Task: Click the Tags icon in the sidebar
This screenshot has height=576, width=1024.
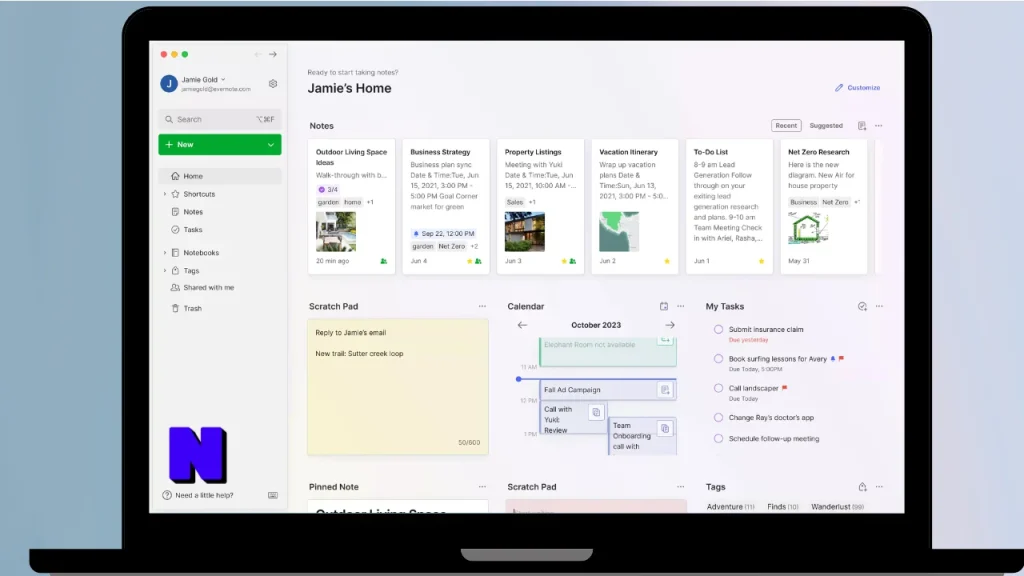Action: click(175, 270)
